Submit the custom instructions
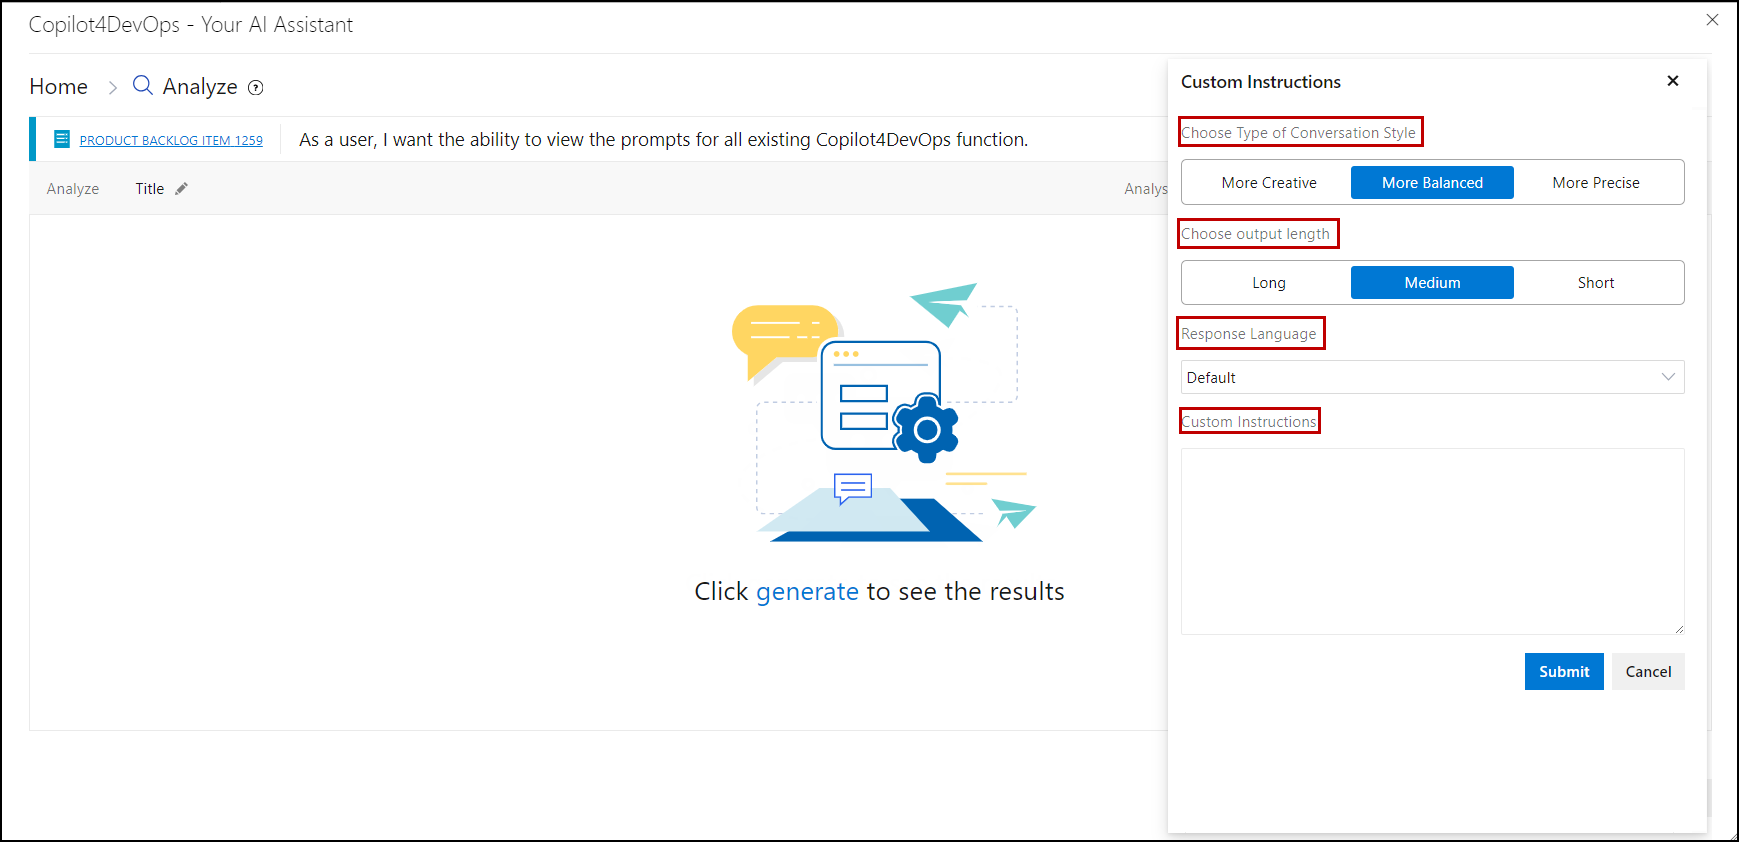Image resolution: width=1739 pixels, height=842 pixels. (x=1564, y=672)
